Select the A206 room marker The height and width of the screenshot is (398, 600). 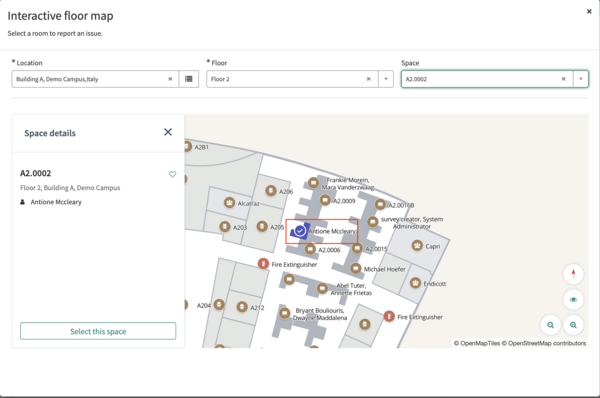point(271,190)
